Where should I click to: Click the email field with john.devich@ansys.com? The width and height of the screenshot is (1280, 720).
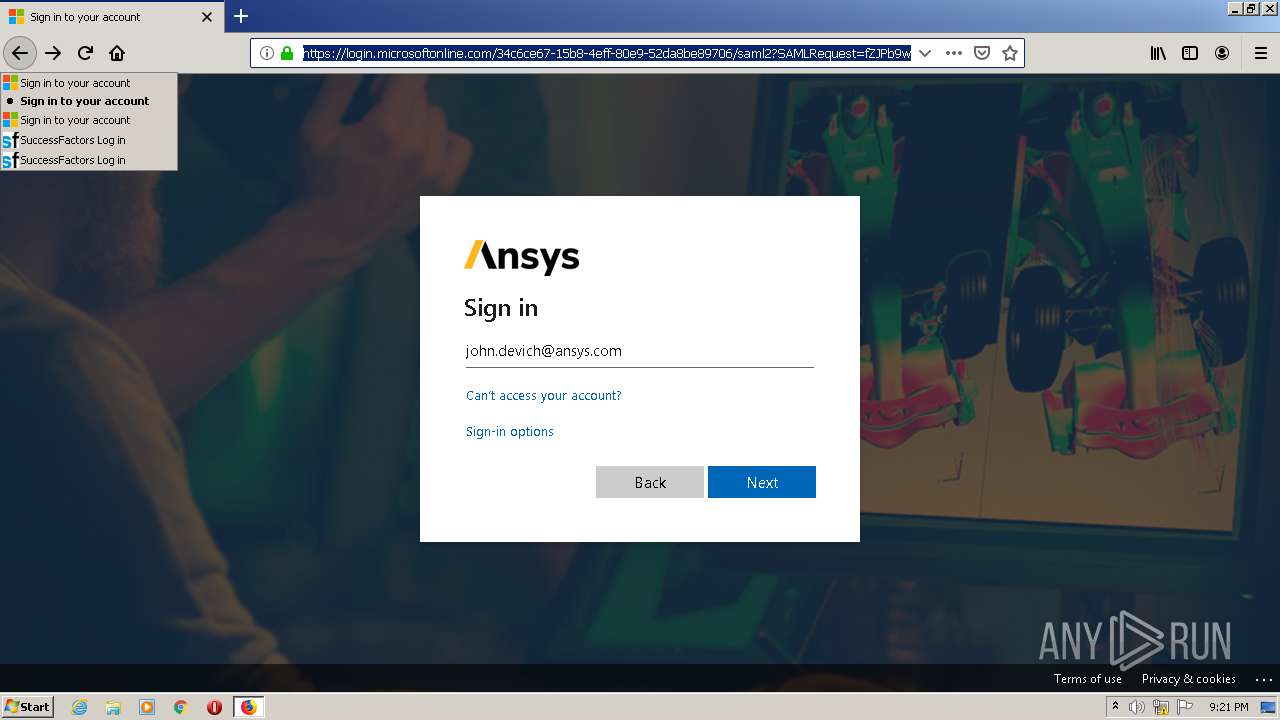[x=639, y=351]
